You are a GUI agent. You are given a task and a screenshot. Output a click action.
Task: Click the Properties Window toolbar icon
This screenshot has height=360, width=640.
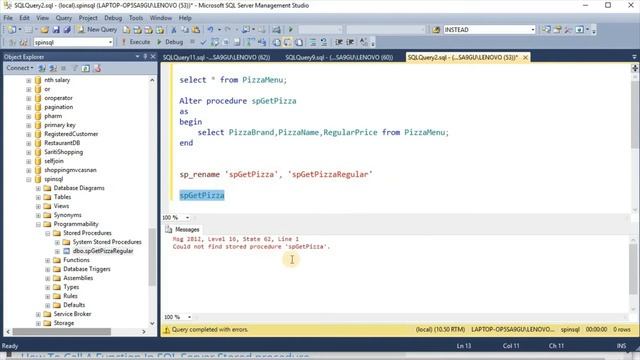coord(557,30)
